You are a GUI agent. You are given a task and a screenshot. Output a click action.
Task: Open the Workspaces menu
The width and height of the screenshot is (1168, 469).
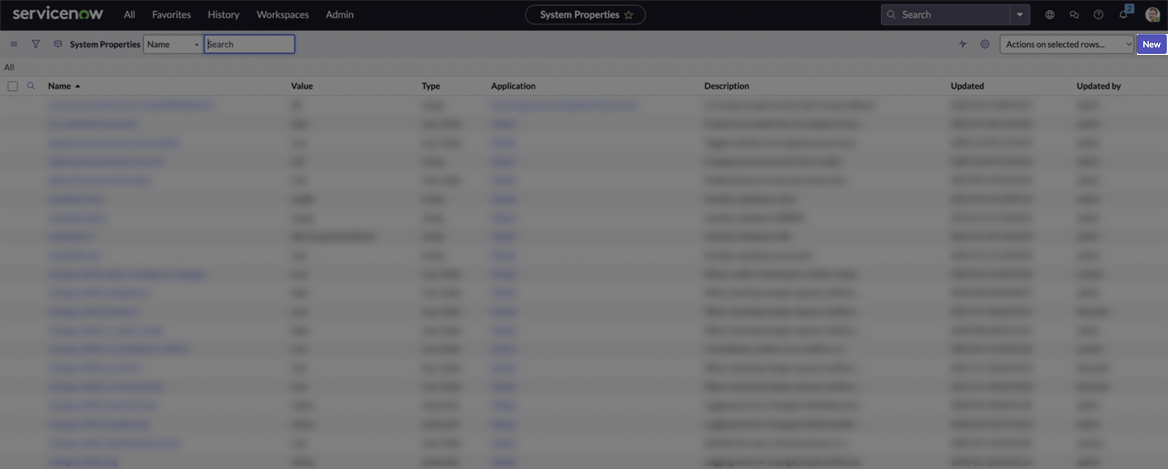[282, 15]
